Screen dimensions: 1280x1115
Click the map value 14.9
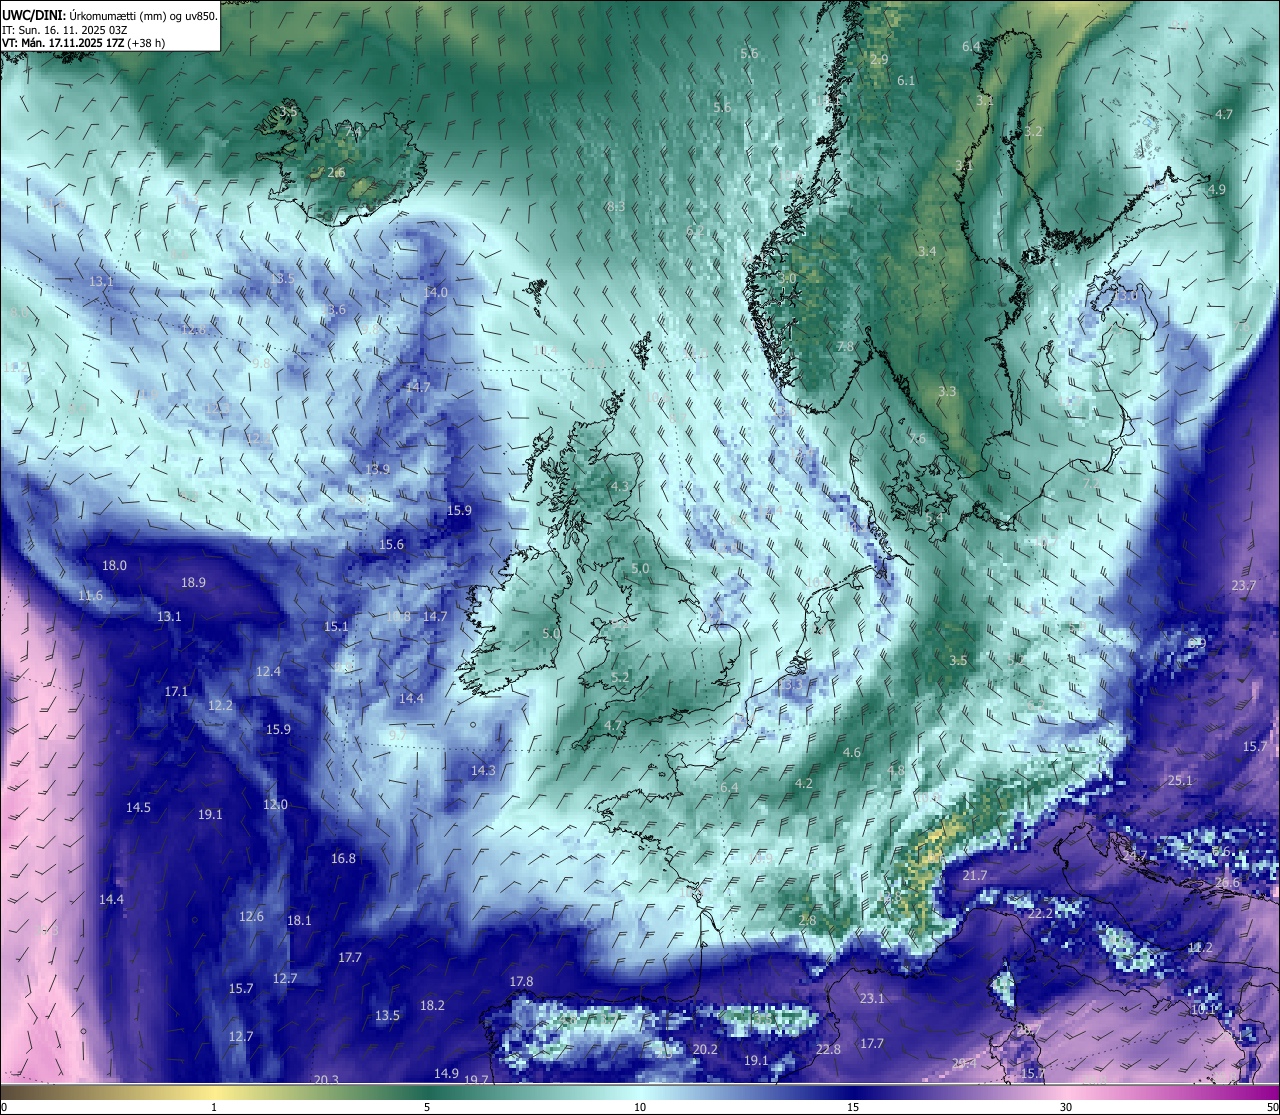(x=446, y=1073)
